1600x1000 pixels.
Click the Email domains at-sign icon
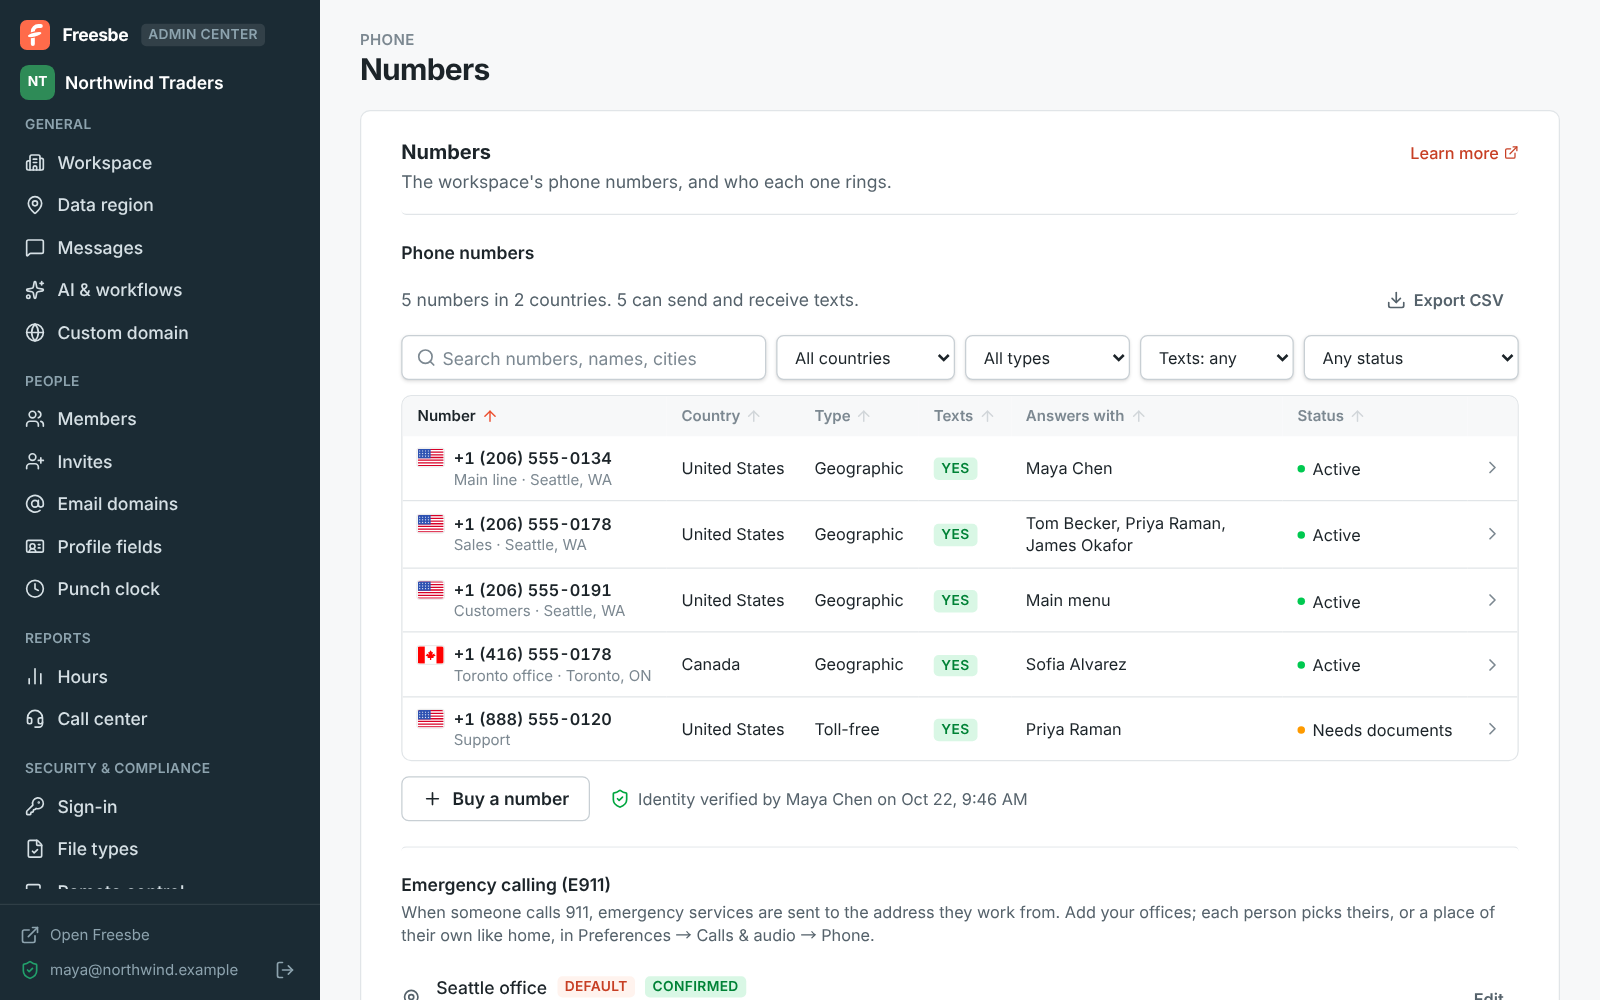35,504
